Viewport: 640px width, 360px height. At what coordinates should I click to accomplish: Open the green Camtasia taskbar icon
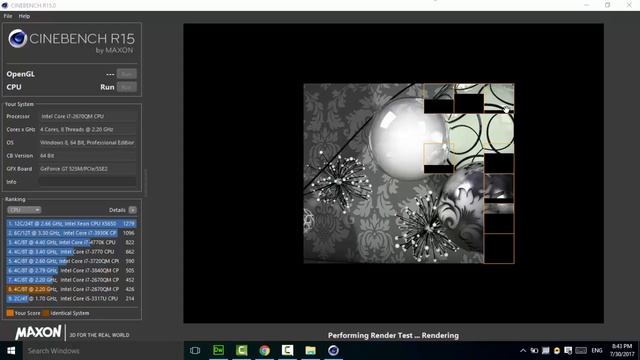[x=242, y=351]
